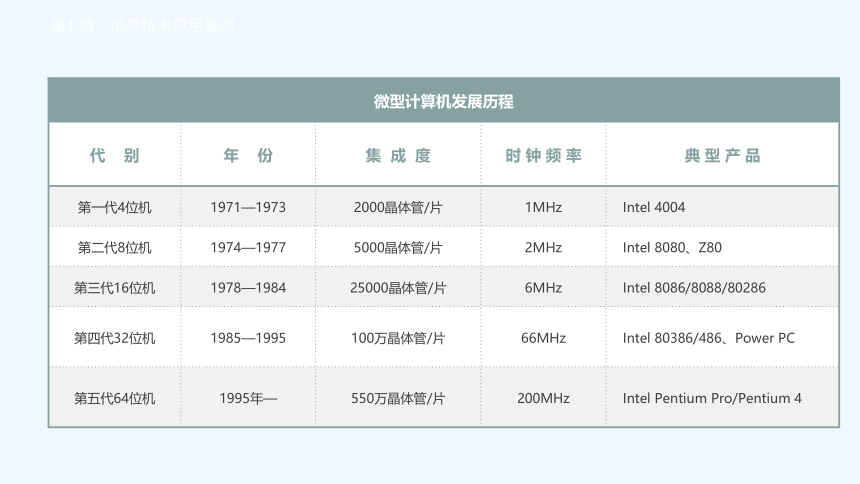Click the cell 550万晶体管/片
This screenshot has width=860, height=484.
coord(398,398)
